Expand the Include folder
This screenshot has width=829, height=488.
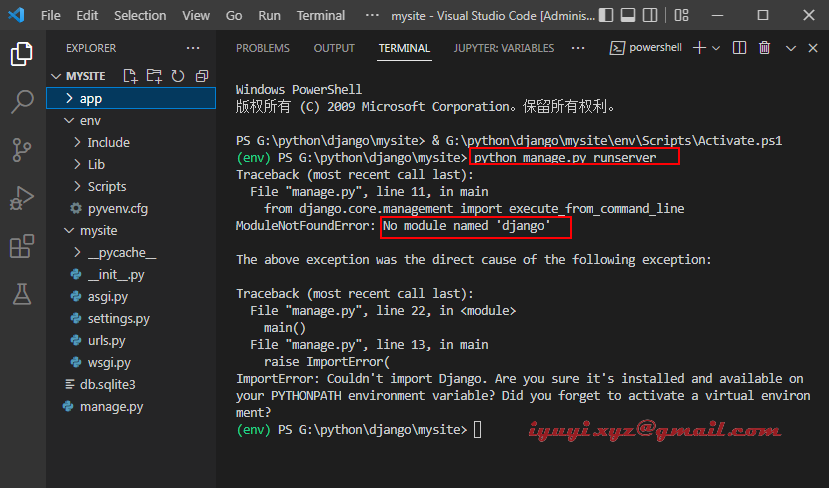pyautogui.click(x=108, y=142)
